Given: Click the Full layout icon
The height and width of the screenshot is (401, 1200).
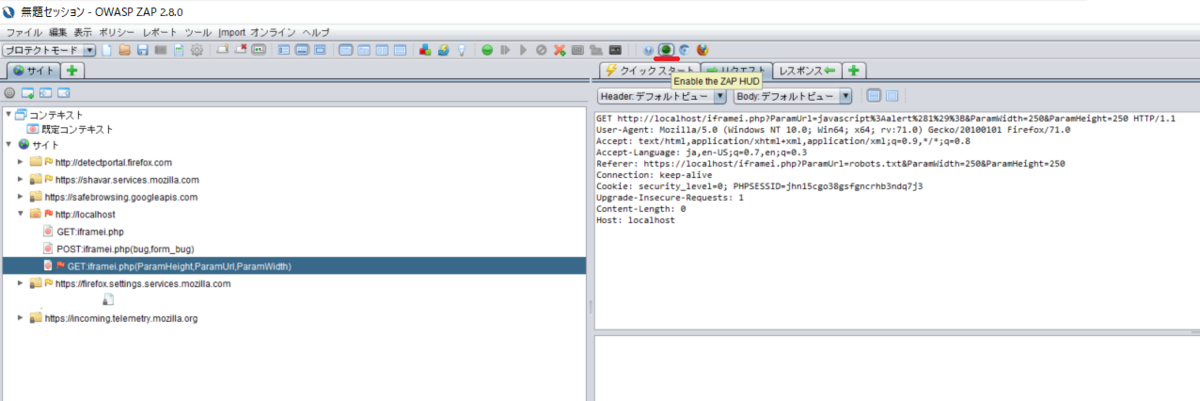Looking at the screenshot, I should click(320, 50).
